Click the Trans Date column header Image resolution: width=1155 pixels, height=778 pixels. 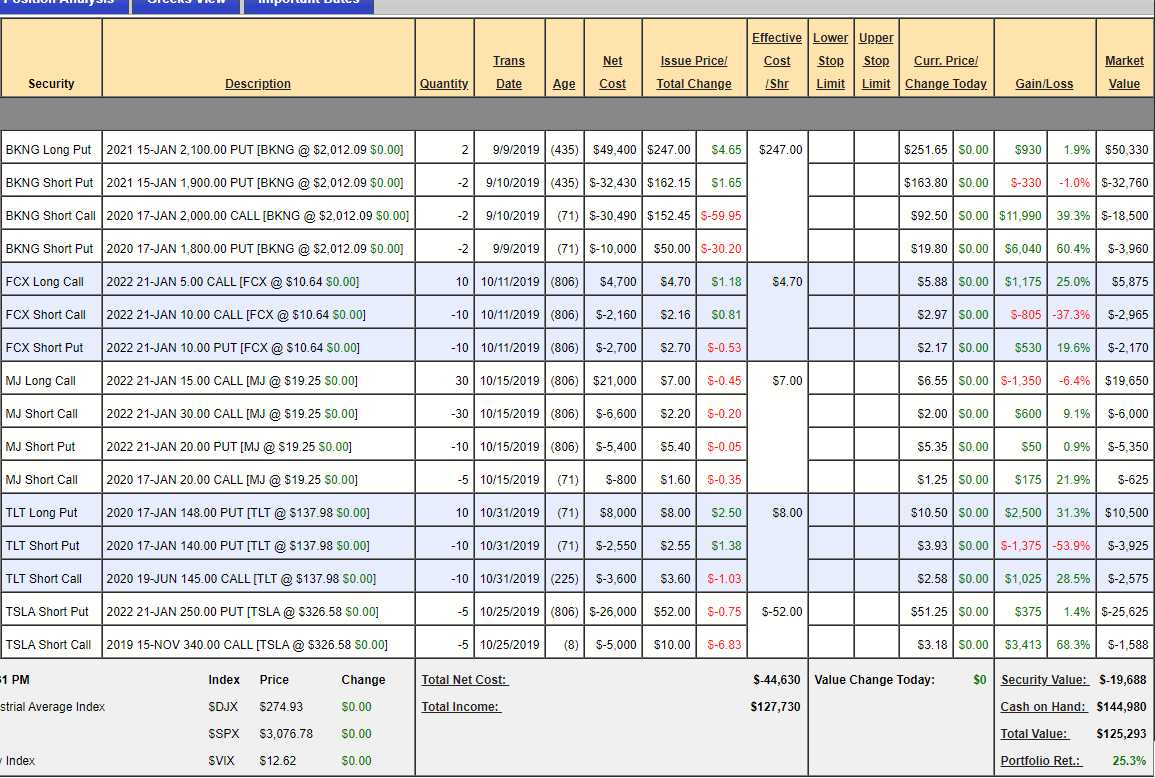click(509, 72)
